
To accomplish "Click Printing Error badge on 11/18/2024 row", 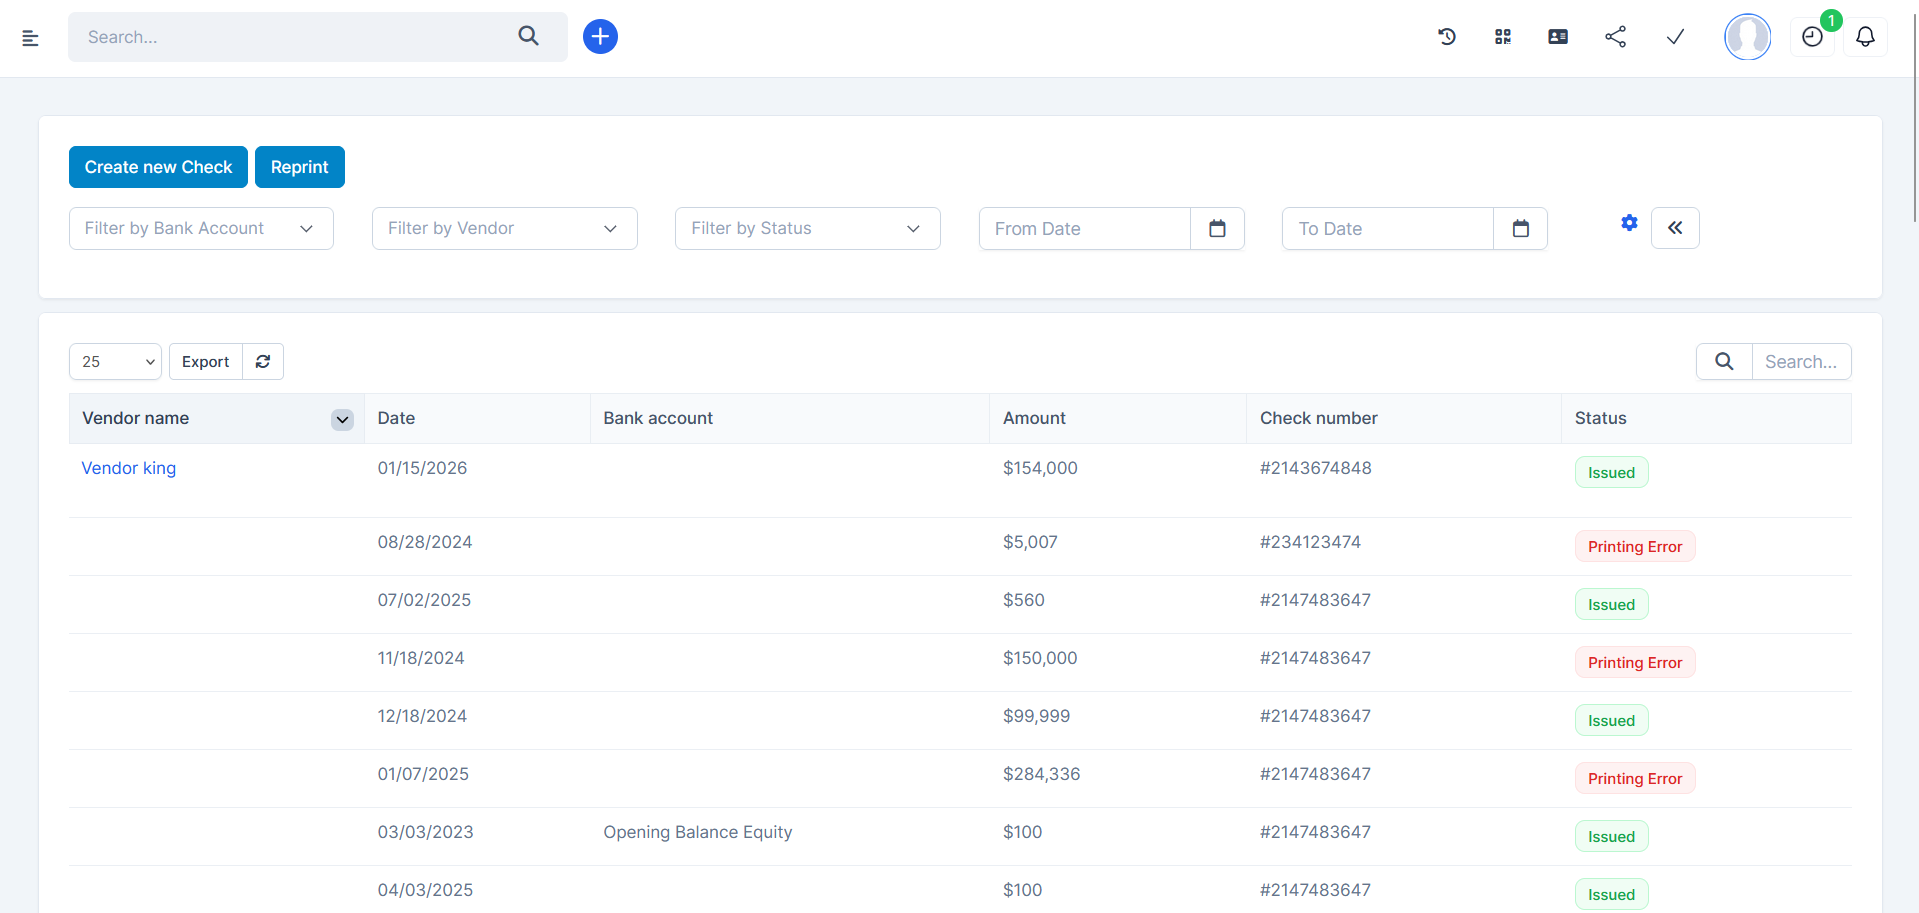I will point(1635,662).
